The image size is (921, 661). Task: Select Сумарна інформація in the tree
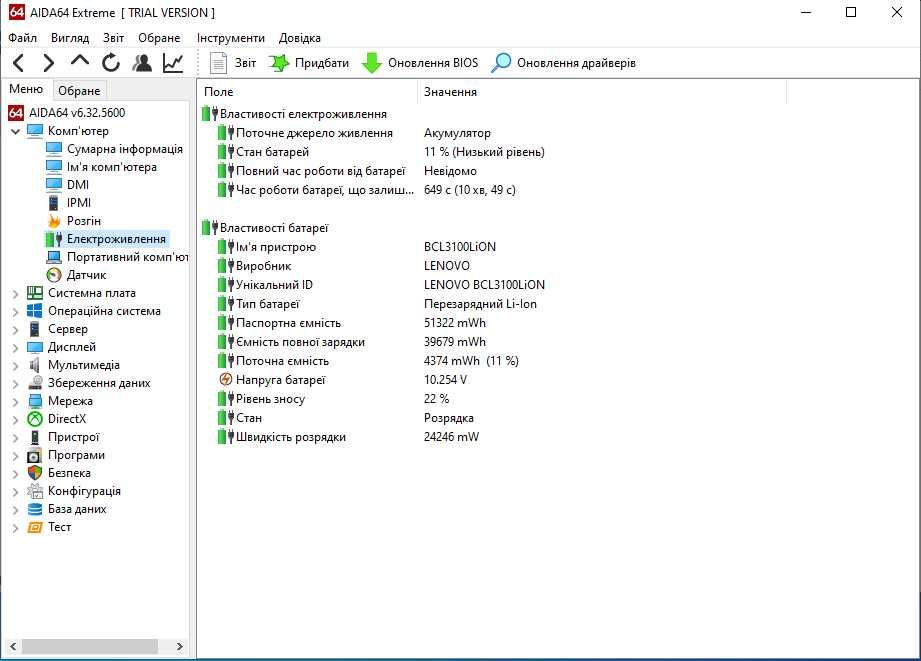point(125,149)
